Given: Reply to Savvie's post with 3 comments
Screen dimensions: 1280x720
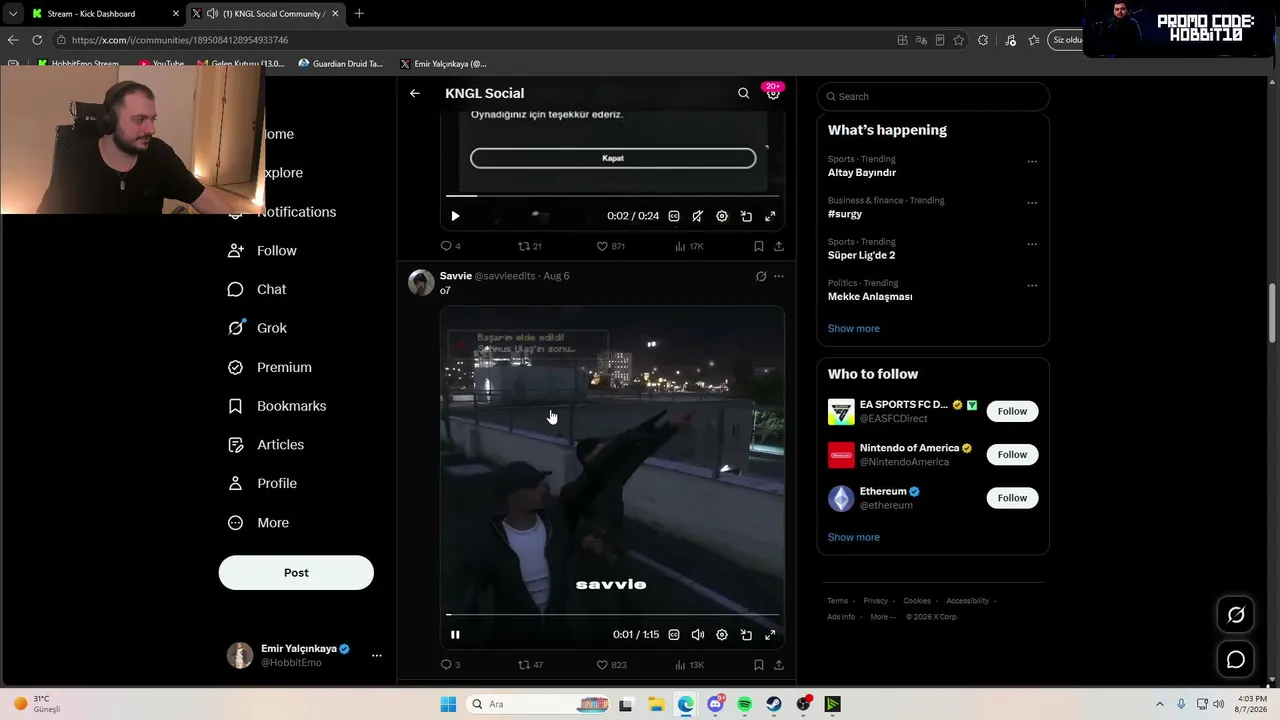Looking at the screenshot, I should pos(451,665).
